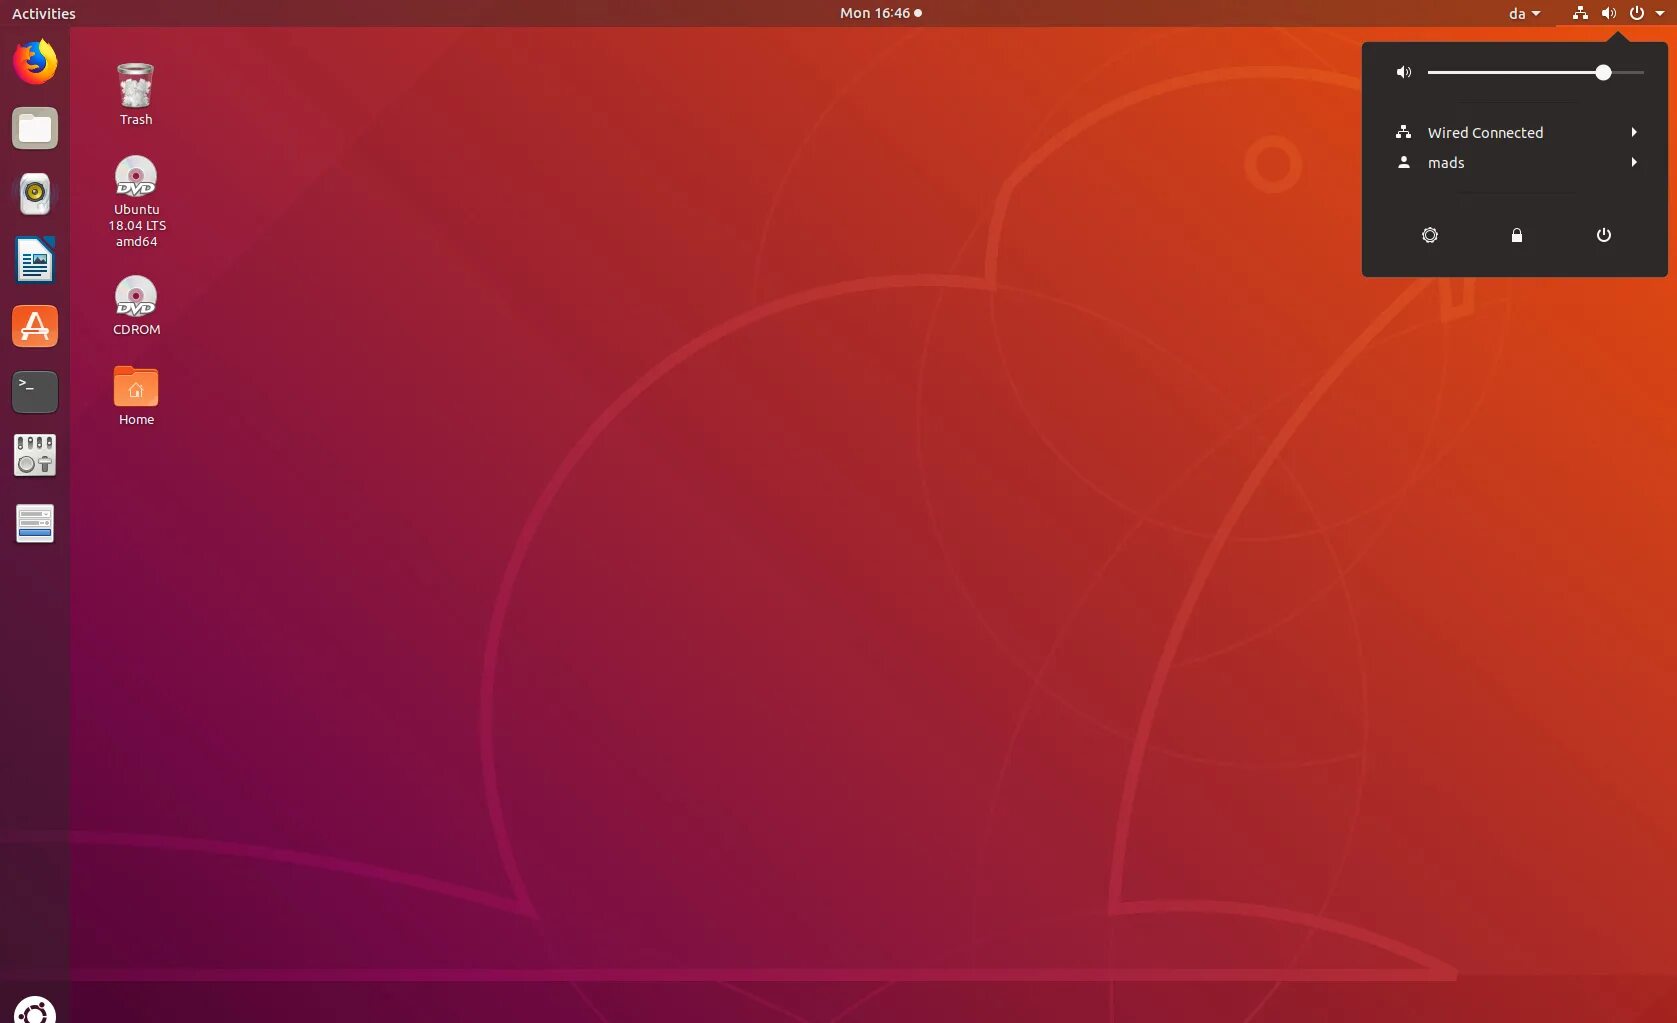Toggle the Wired network connection
Screen dimensions: 1677x1023
[x=1486, y=132]
